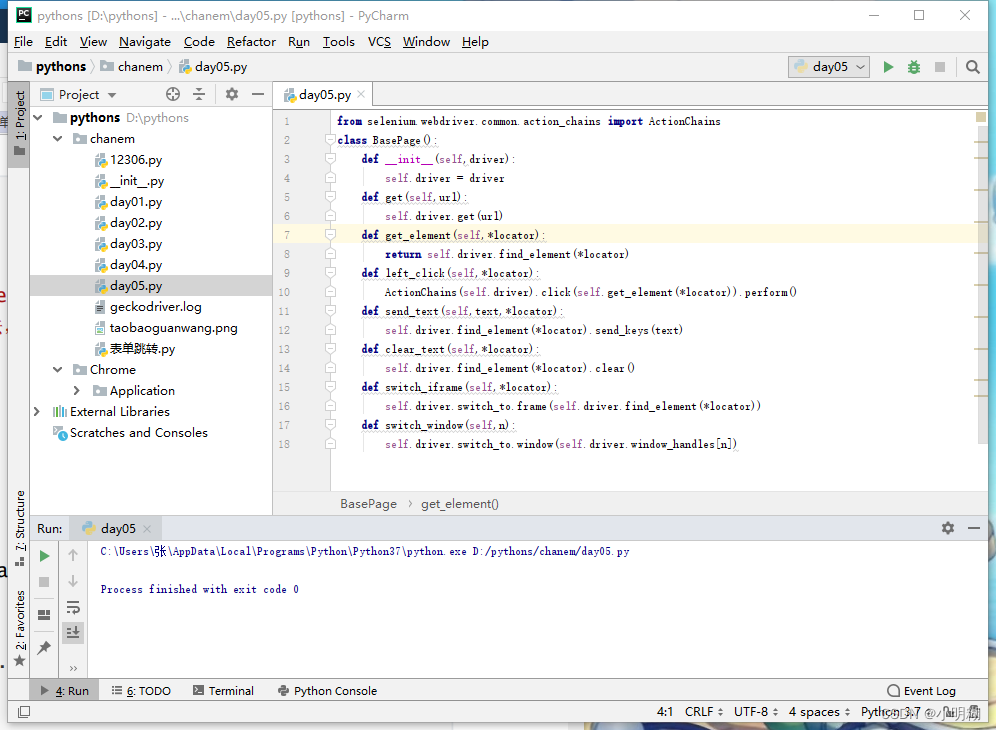Screen dimensions: 996x730
Task: Open the Refactor menu
Action: click(x=250, y=42)
